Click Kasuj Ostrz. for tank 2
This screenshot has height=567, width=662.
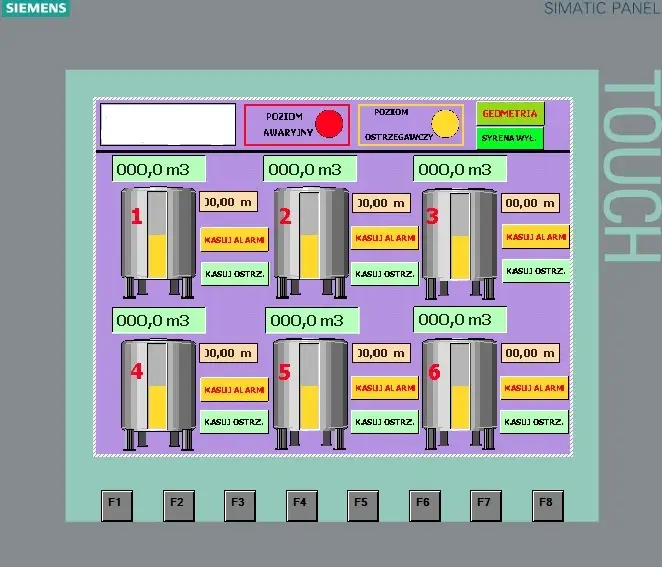385,274
